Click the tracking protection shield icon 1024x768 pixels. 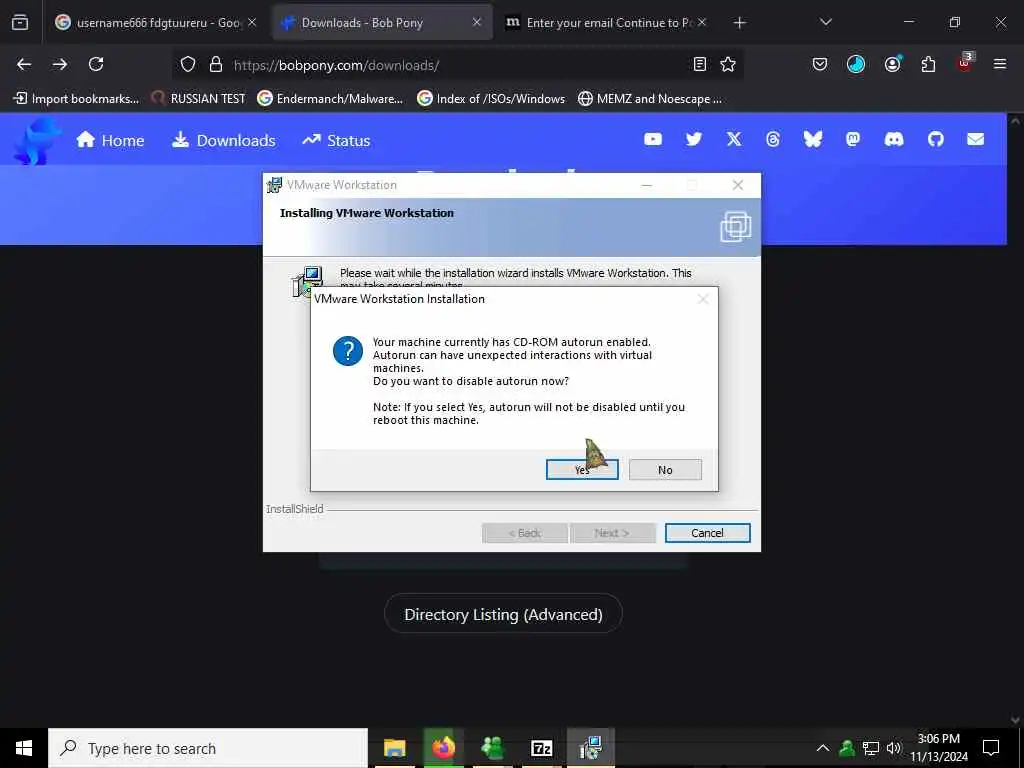point(188,64)
